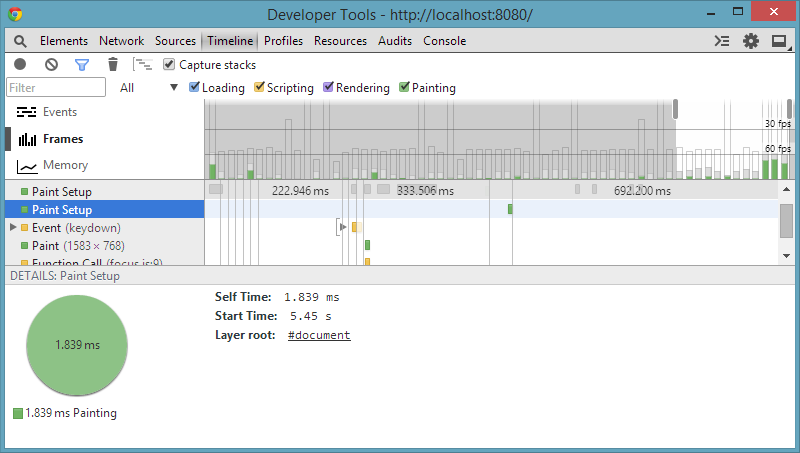Click the left overview window handle
This screenshot has height=453, width=800.
676,109
